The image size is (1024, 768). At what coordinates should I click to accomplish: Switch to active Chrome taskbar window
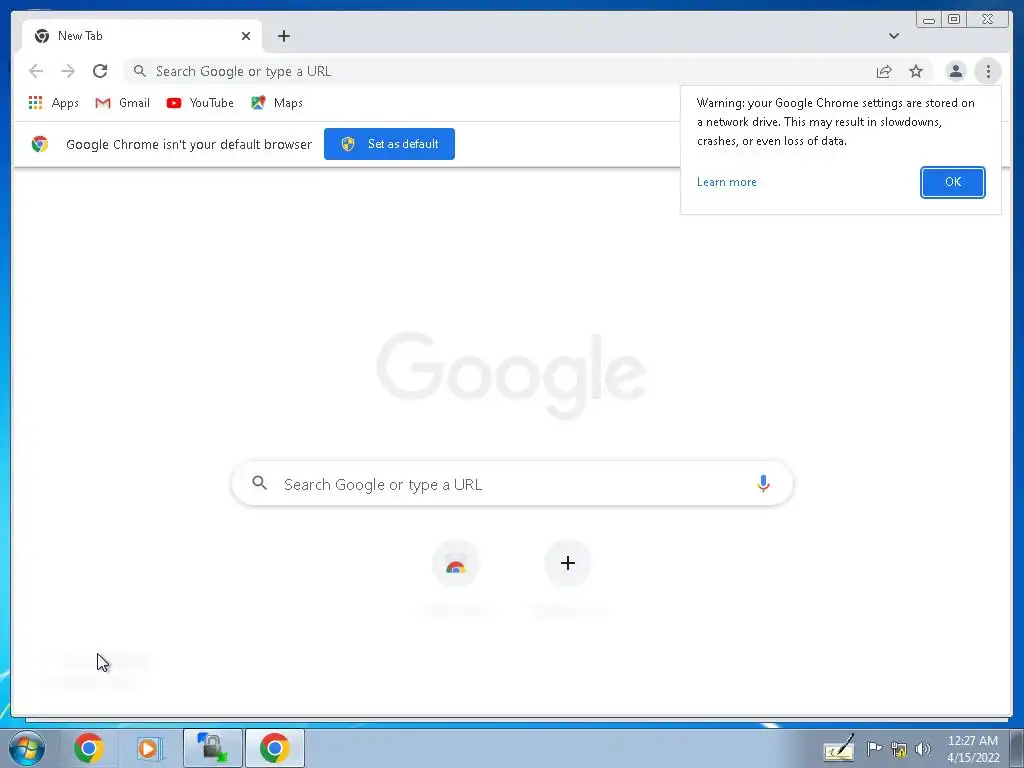274,748
